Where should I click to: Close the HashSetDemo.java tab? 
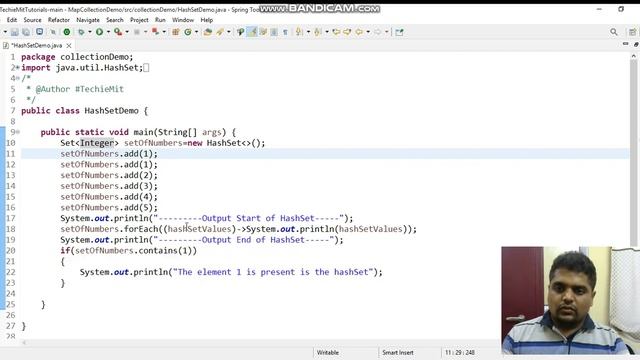[69, 46]
